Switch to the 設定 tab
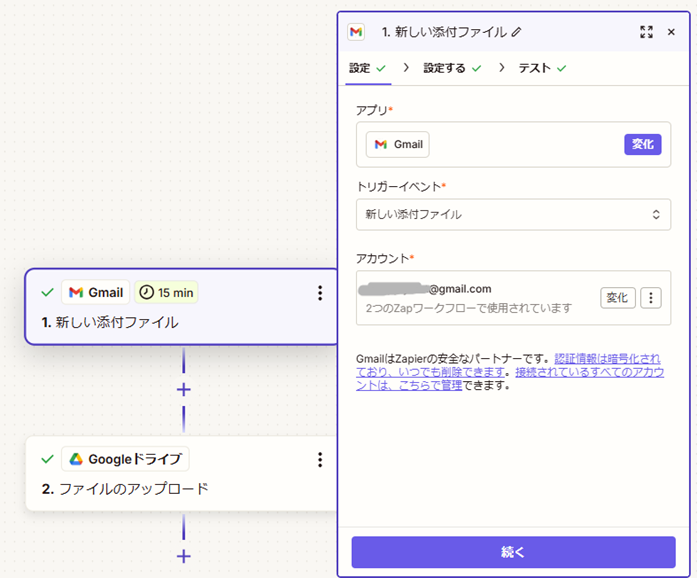The width and height of the screenshot is (697, 578). (368, 68)
